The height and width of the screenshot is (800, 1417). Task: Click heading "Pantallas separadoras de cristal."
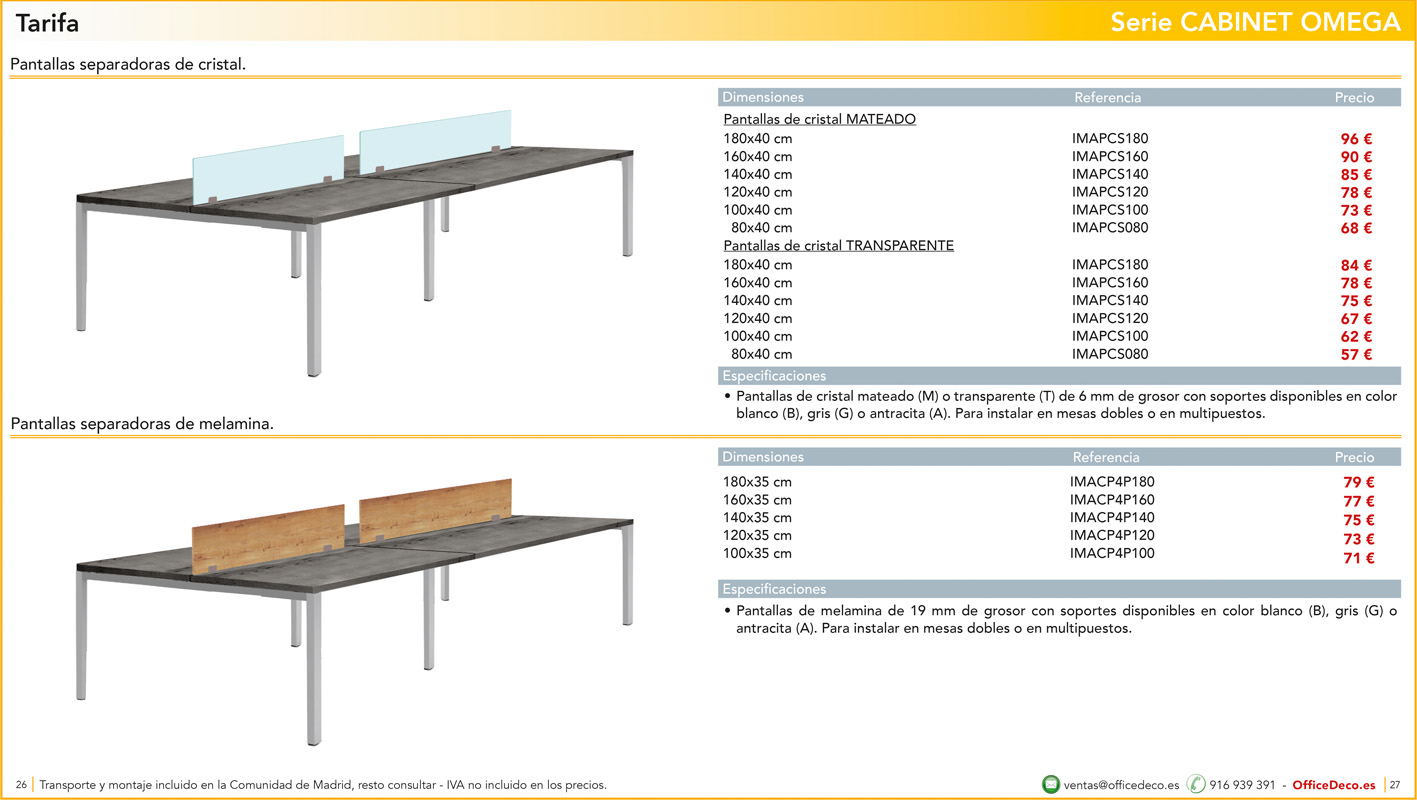(128, 64)
